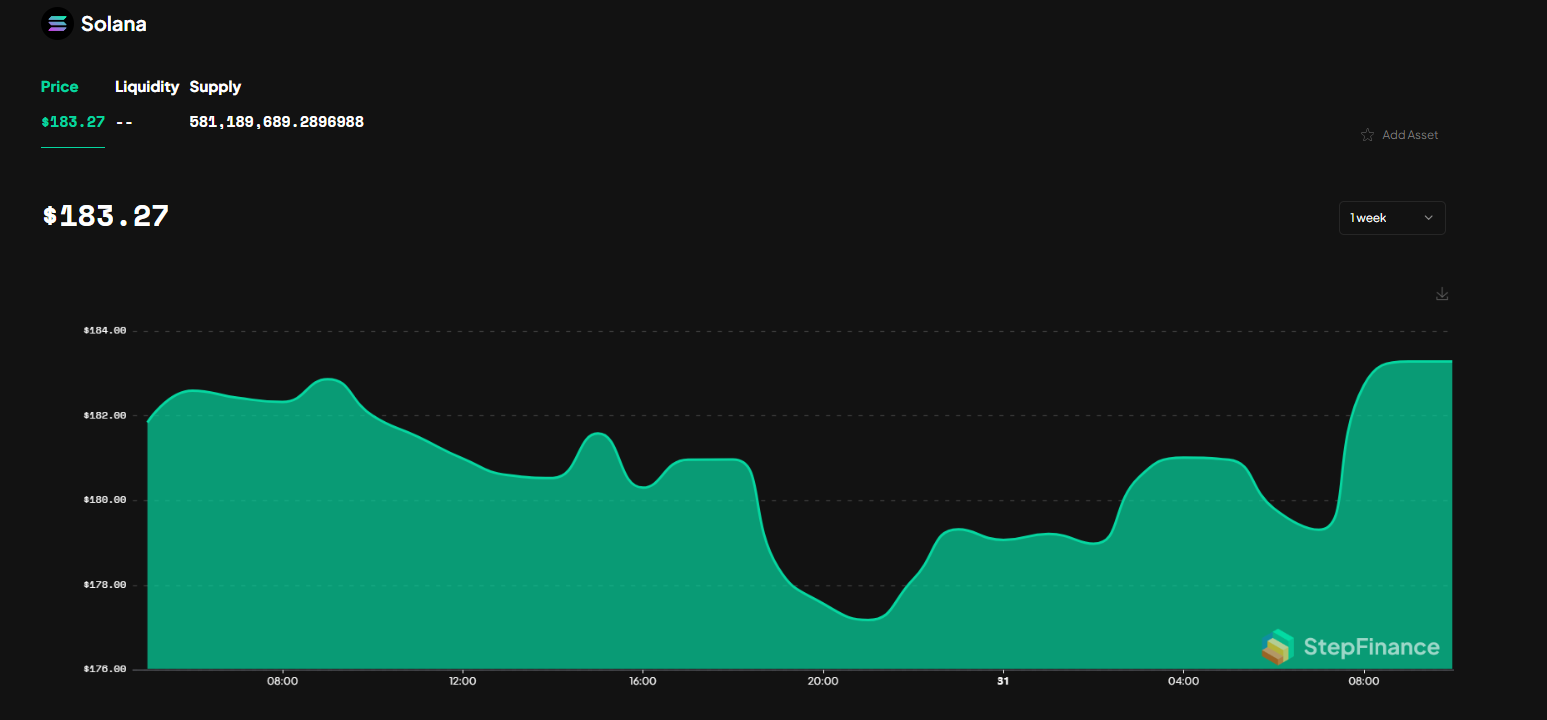Viewport: 1547px width, 720px height.
Task: Click the Solana logo icon
Action: click(x=57, y=24)
